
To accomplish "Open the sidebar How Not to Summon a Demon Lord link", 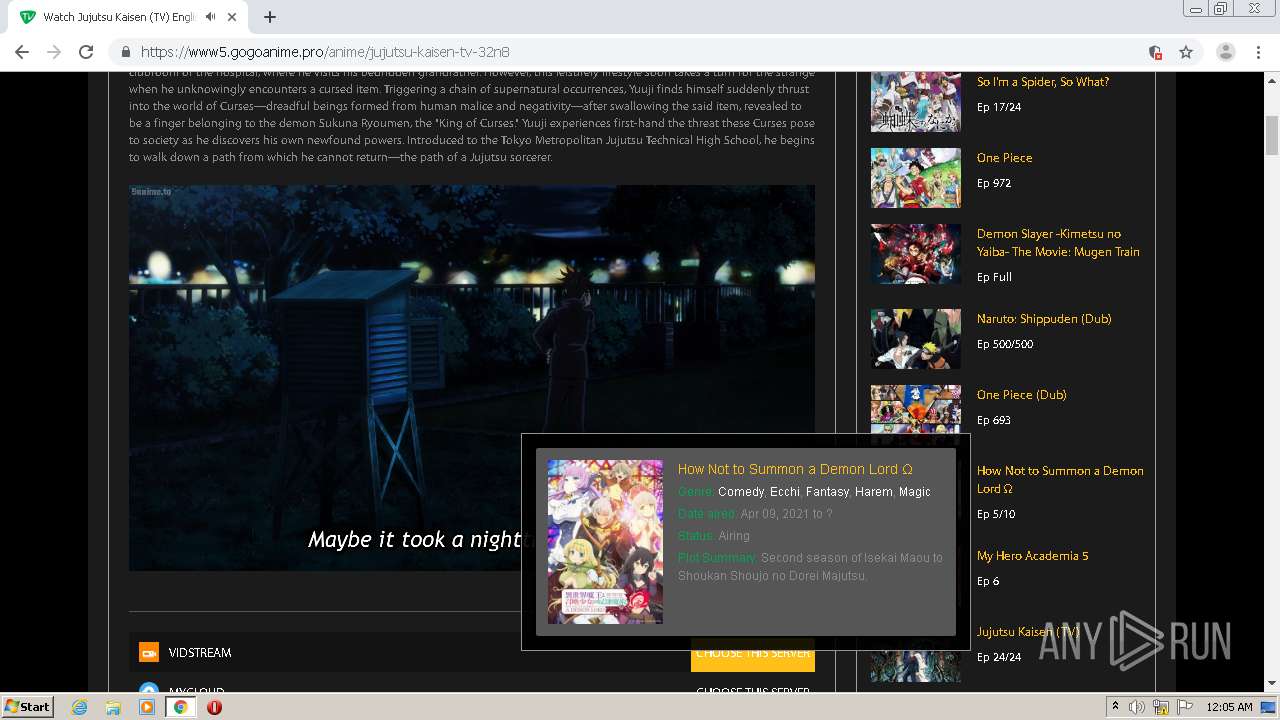I will point(1060,480).
